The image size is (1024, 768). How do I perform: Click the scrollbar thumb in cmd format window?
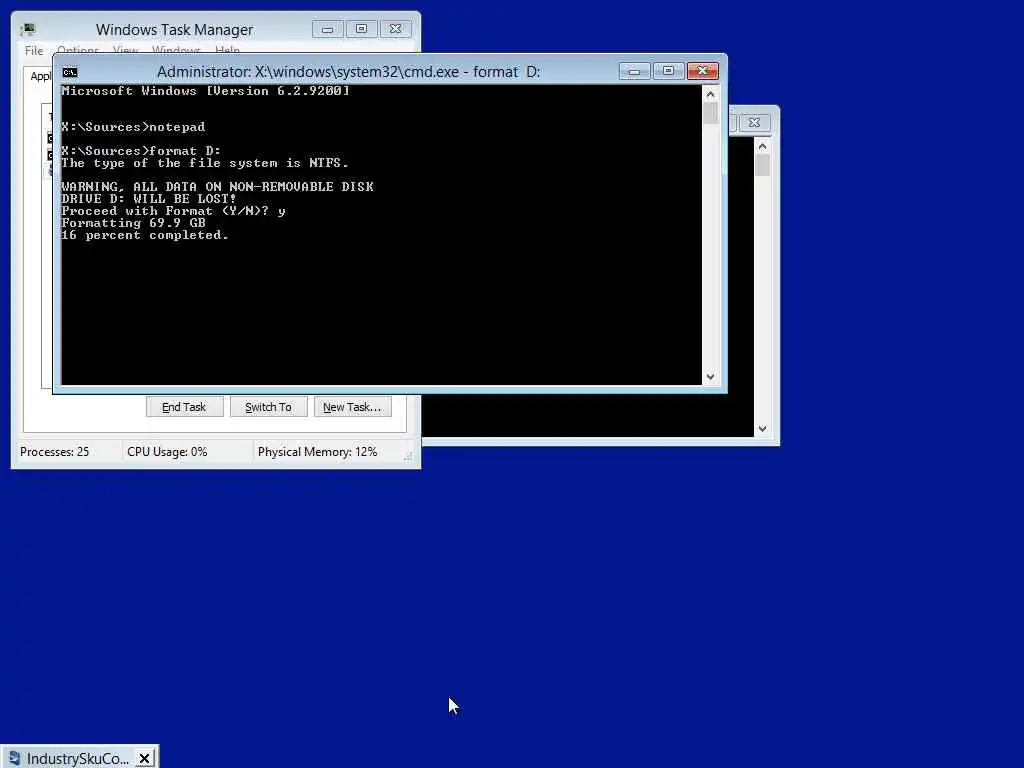click(x=711, y=113)
